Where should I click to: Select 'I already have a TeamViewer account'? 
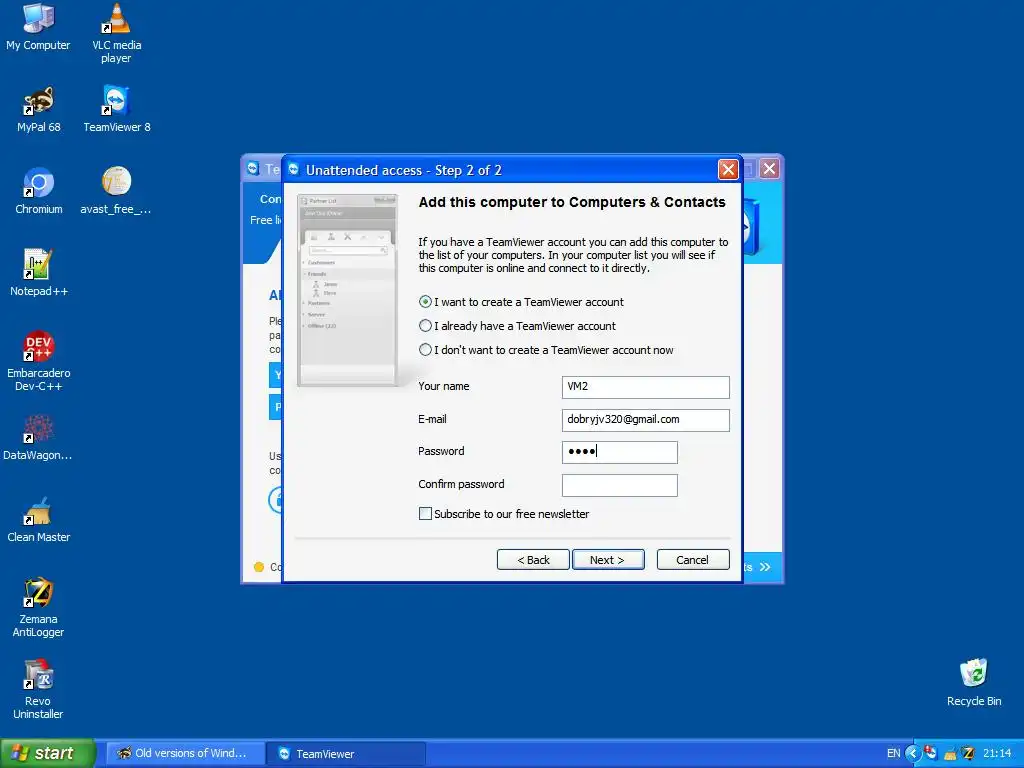(x=517, y=326)
